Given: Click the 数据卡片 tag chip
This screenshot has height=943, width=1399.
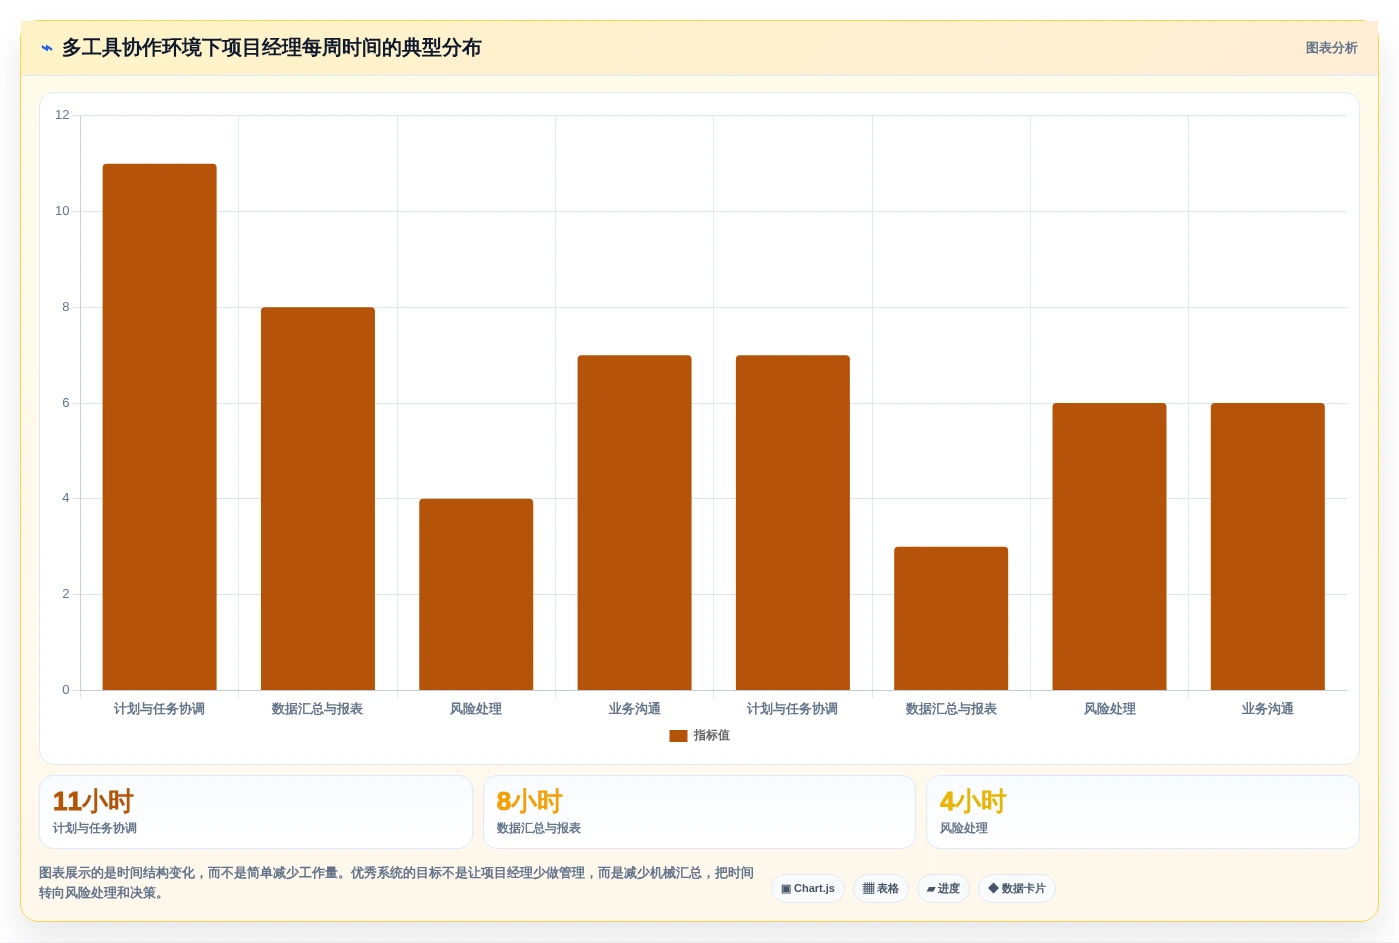Looking at the screenshot, I should tap(1017, 888).
